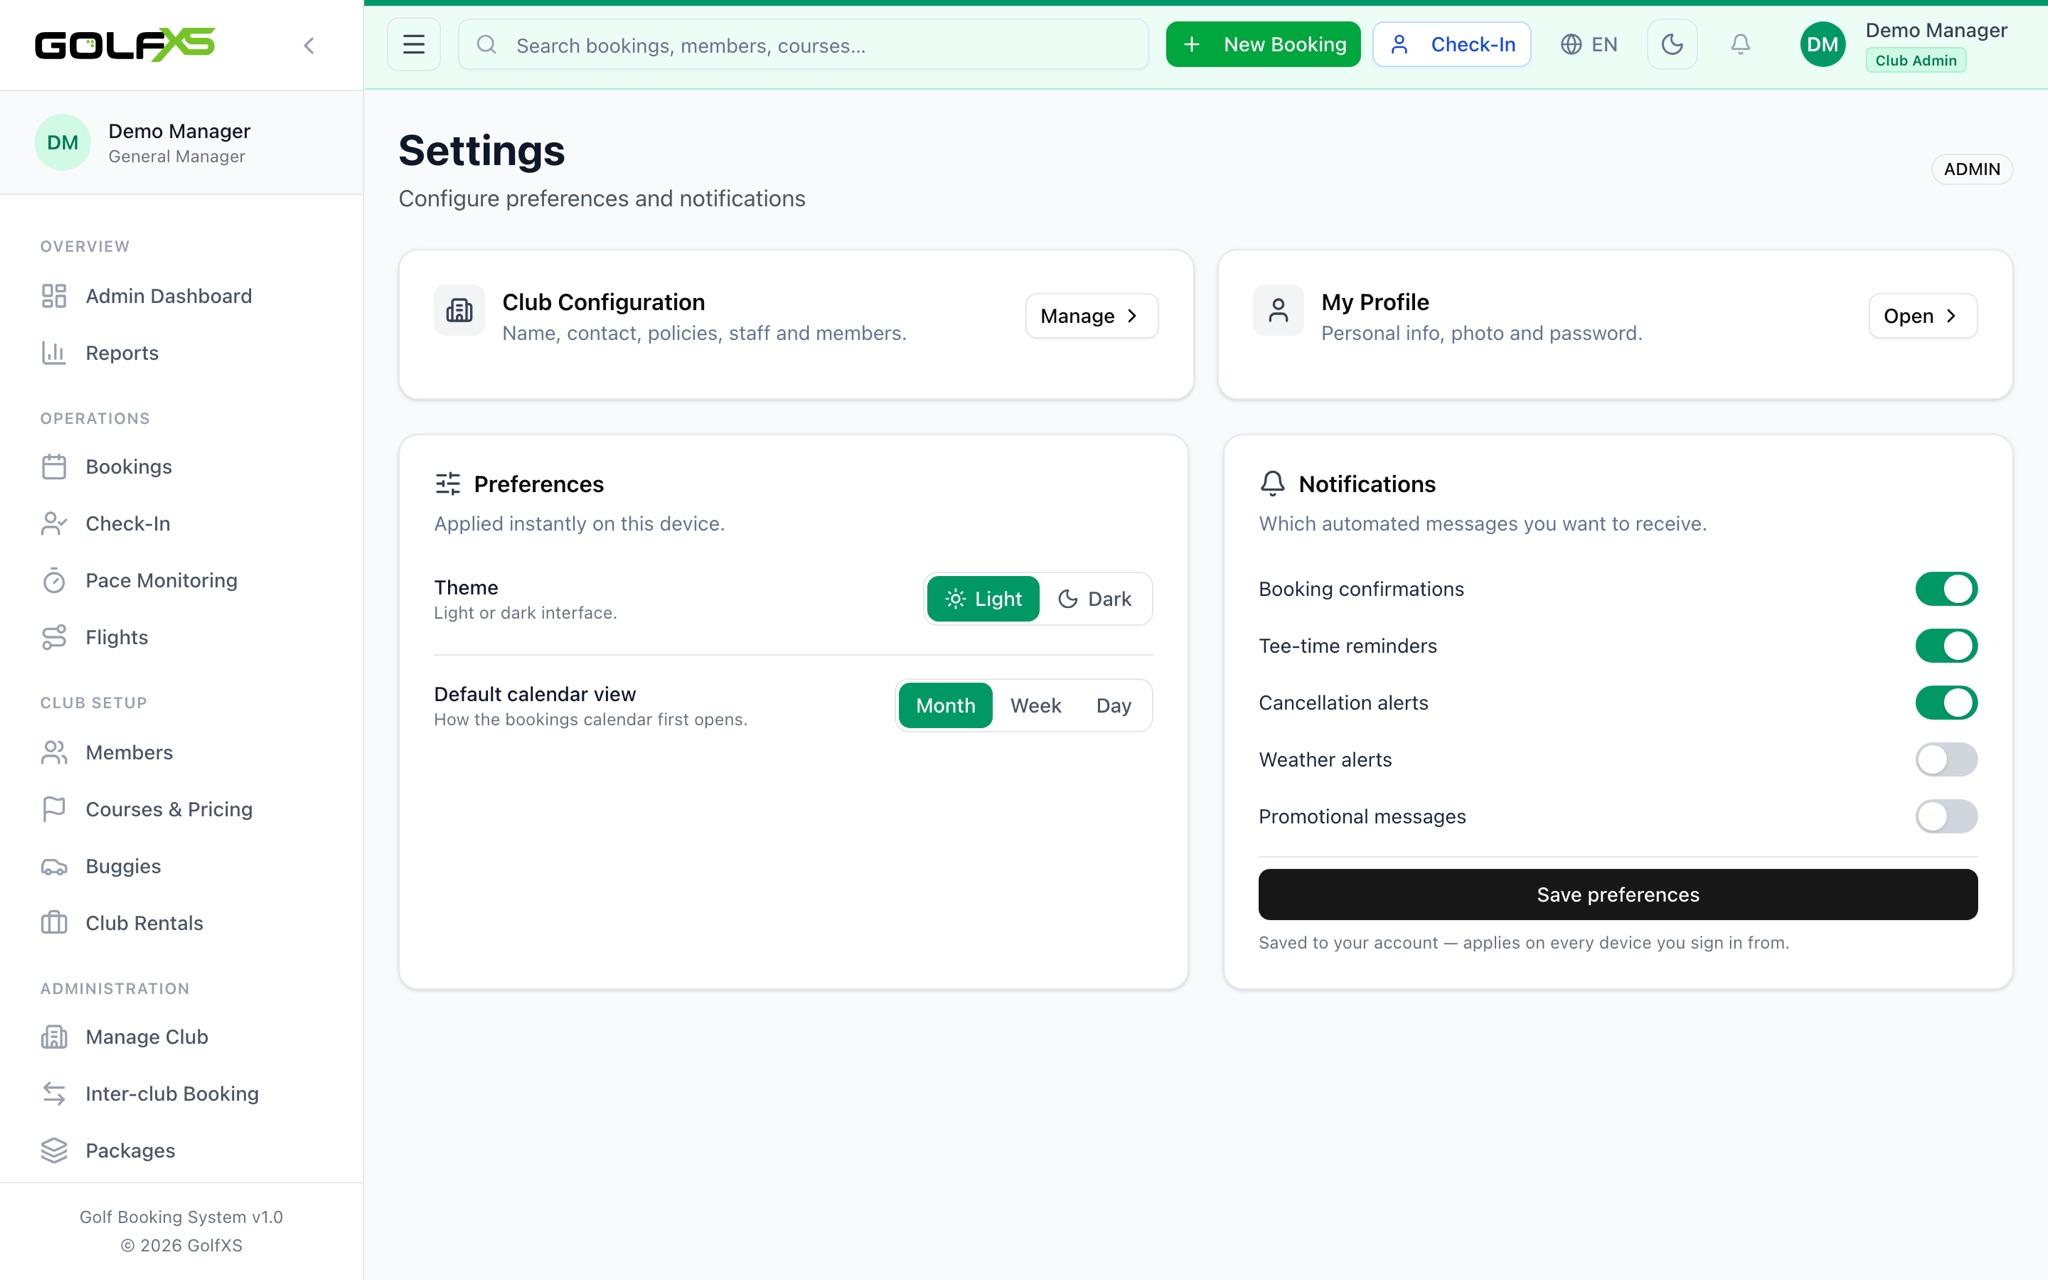This screenshot has height=1280, width=2048.
Task: Click the Courses & Pricing flag icon
Action: click(x=54, y=810)
